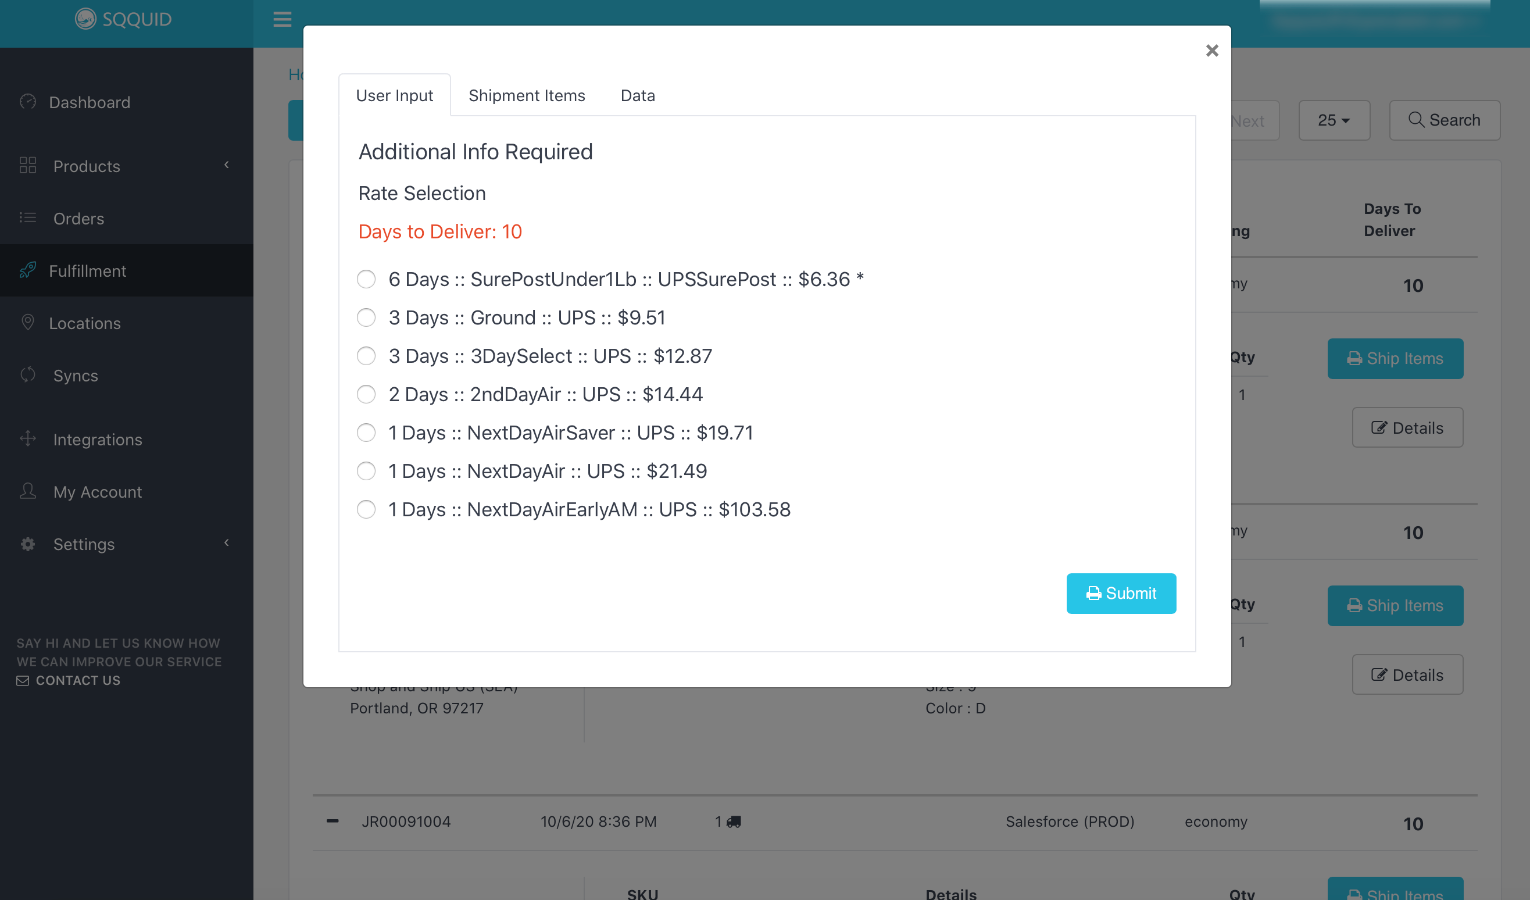The height and width of the screenshot is (900, 1530).
Task: Pick the NextDayAirEarlyAM $103.58 rate
Action: [366, 509]
